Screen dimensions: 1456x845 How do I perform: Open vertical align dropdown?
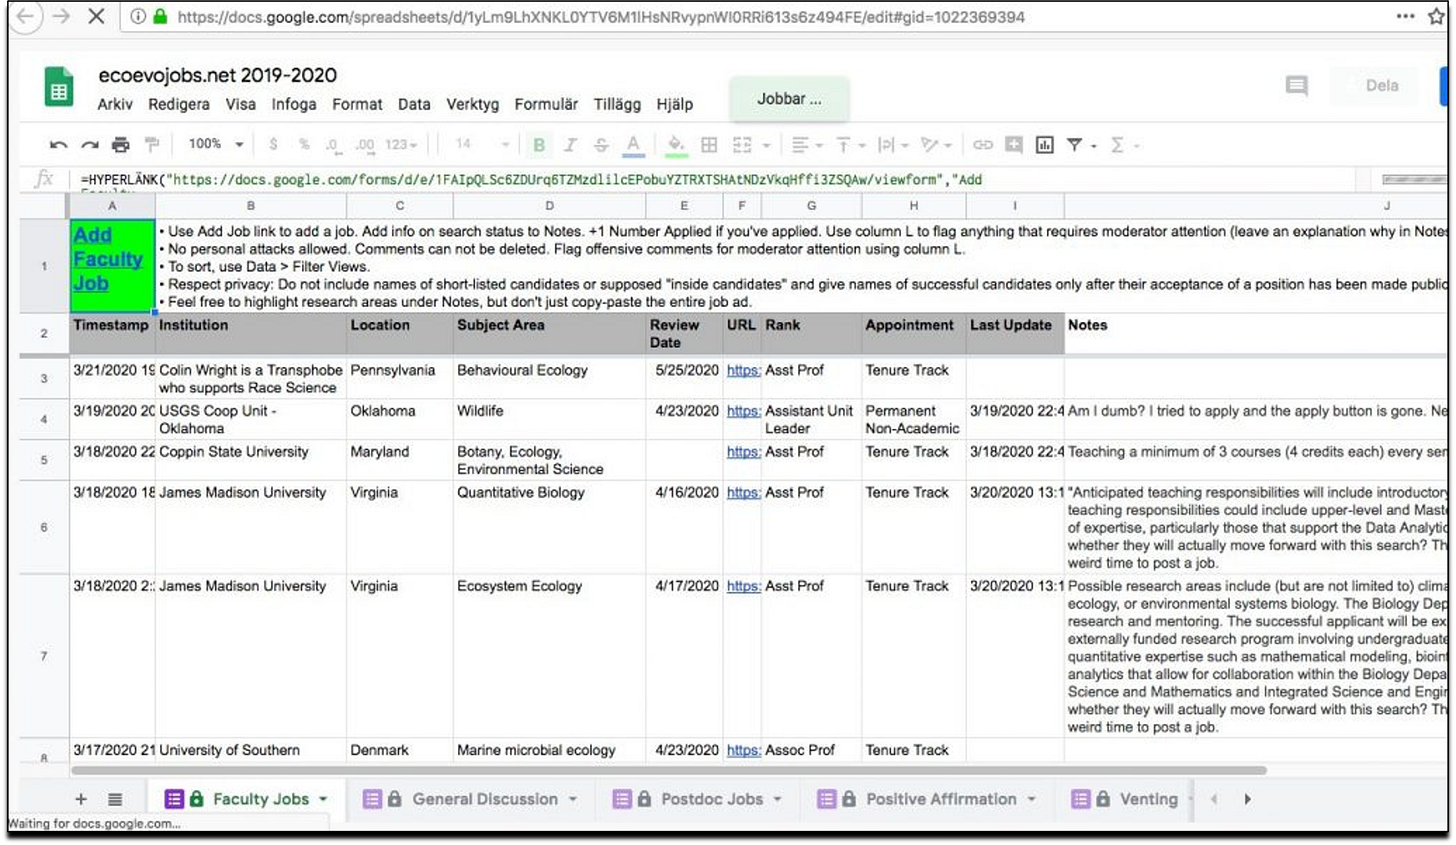[849, 145]
